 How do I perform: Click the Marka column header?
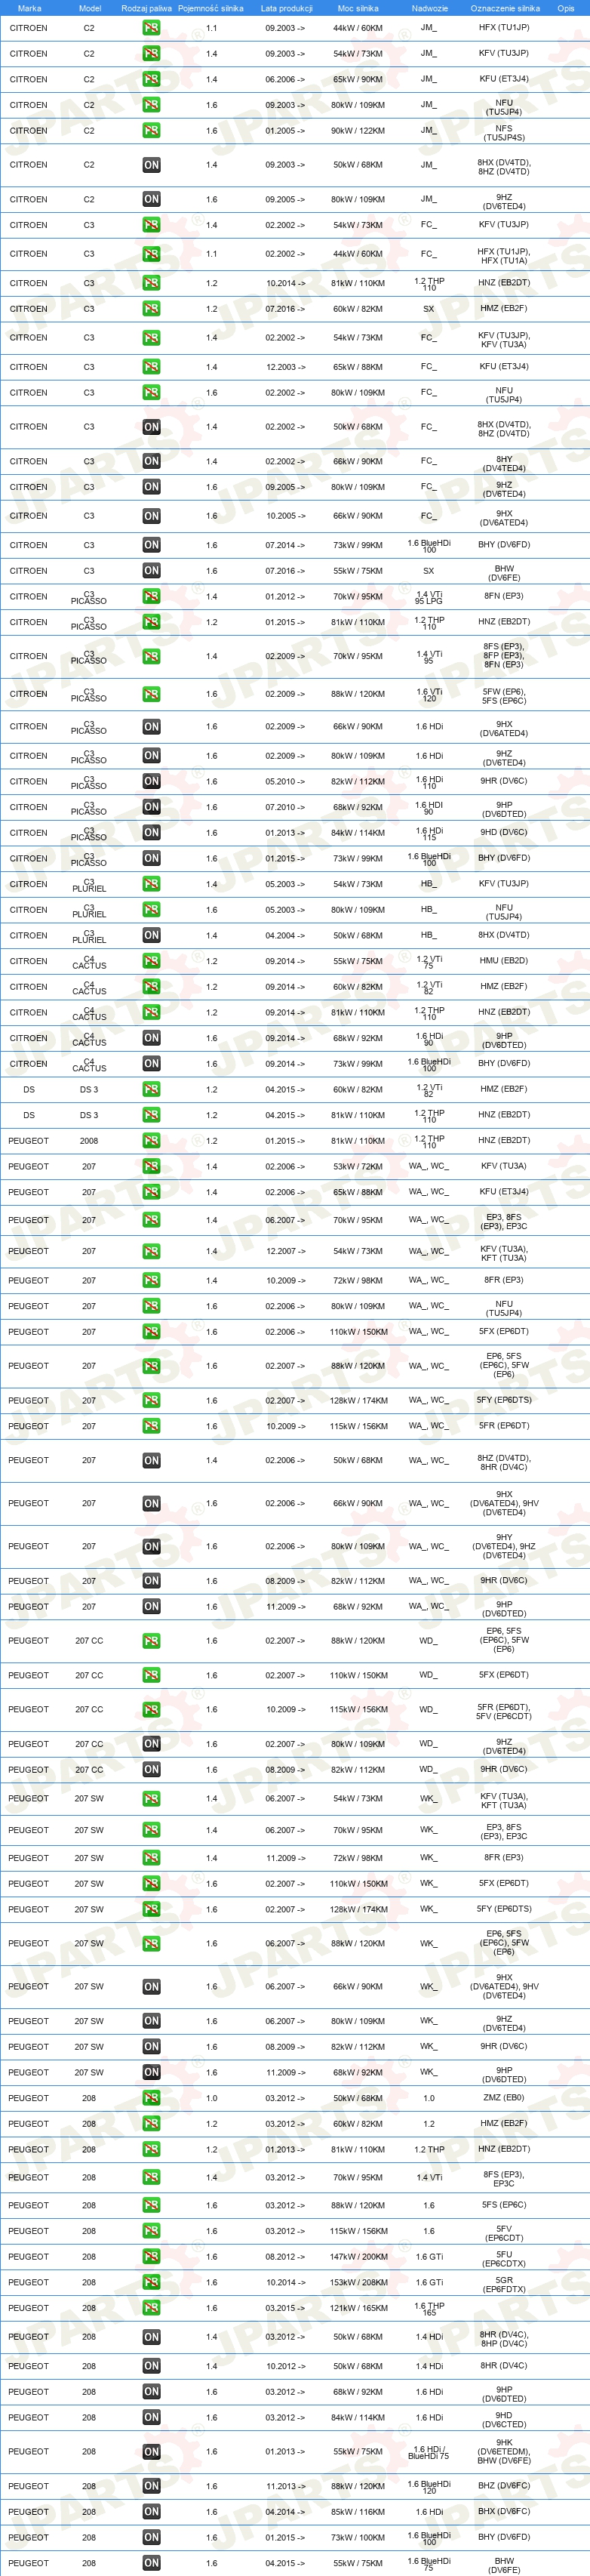(x=29, y=8)
